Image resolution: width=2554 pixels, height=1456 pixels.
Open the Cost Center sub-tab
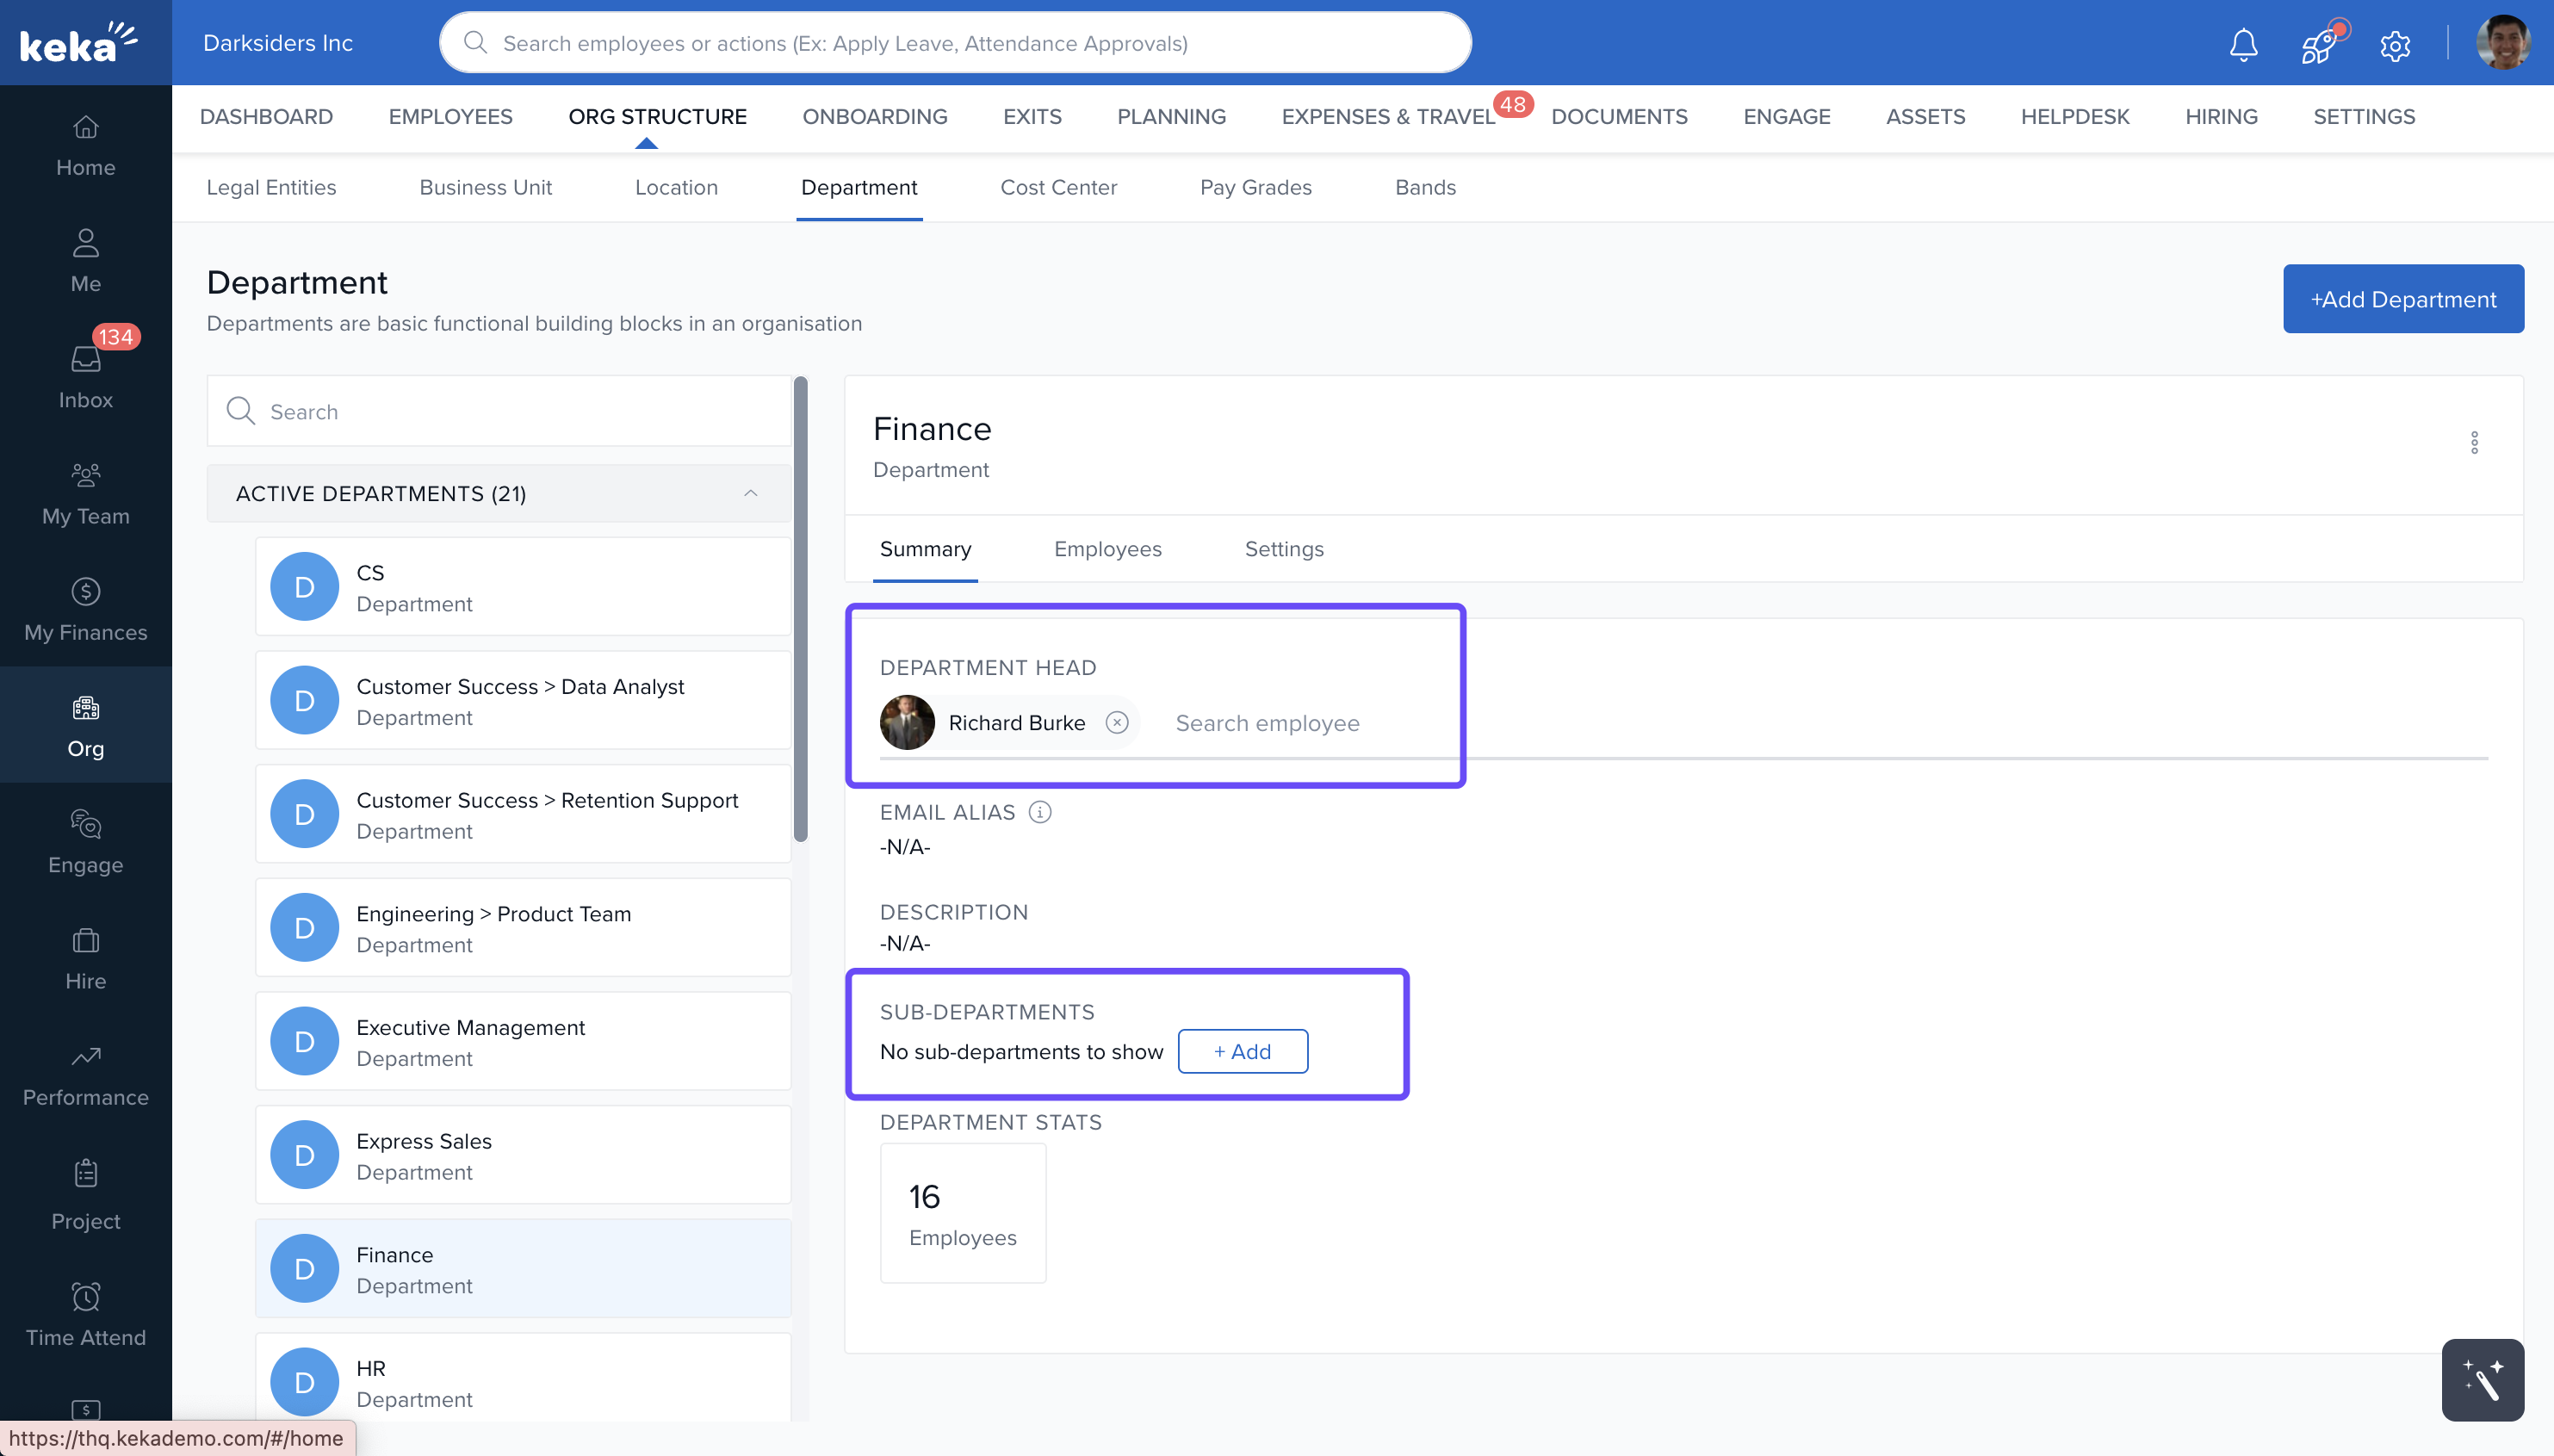pos(1058,187)
